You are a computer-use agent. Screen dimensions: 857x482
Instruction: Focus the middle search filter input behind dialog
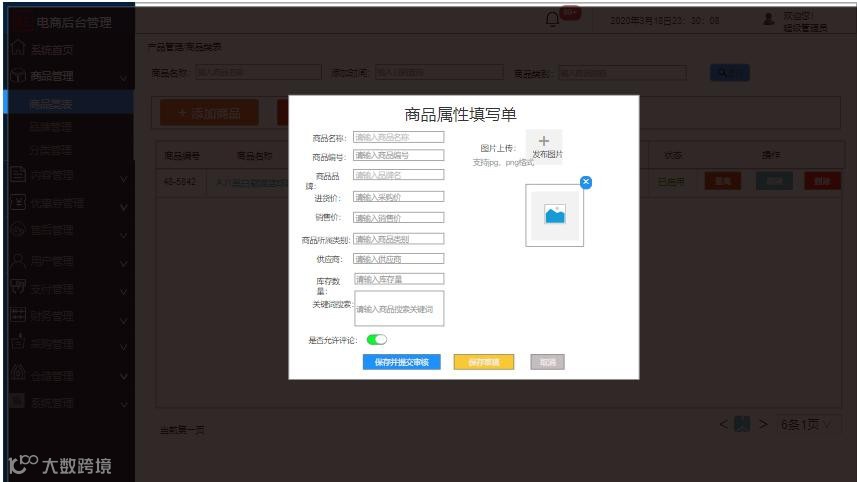pos(439,72)
